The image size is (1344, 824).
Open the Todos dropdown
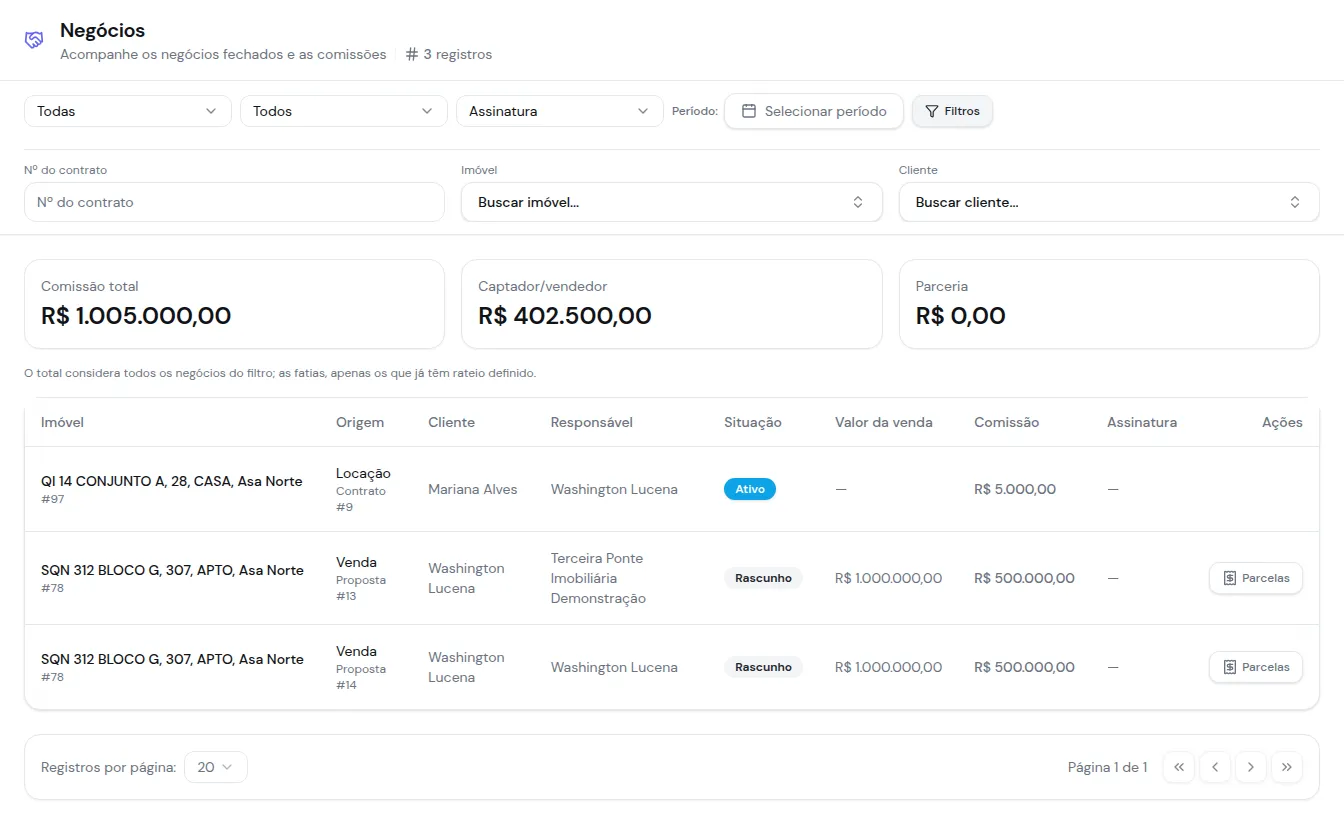pos(344,111)
